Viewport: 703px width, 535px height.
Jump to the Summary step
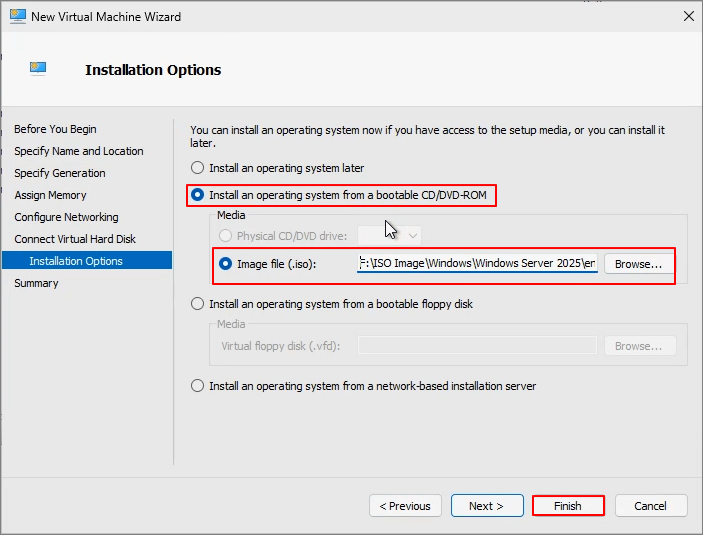(36, 283)
